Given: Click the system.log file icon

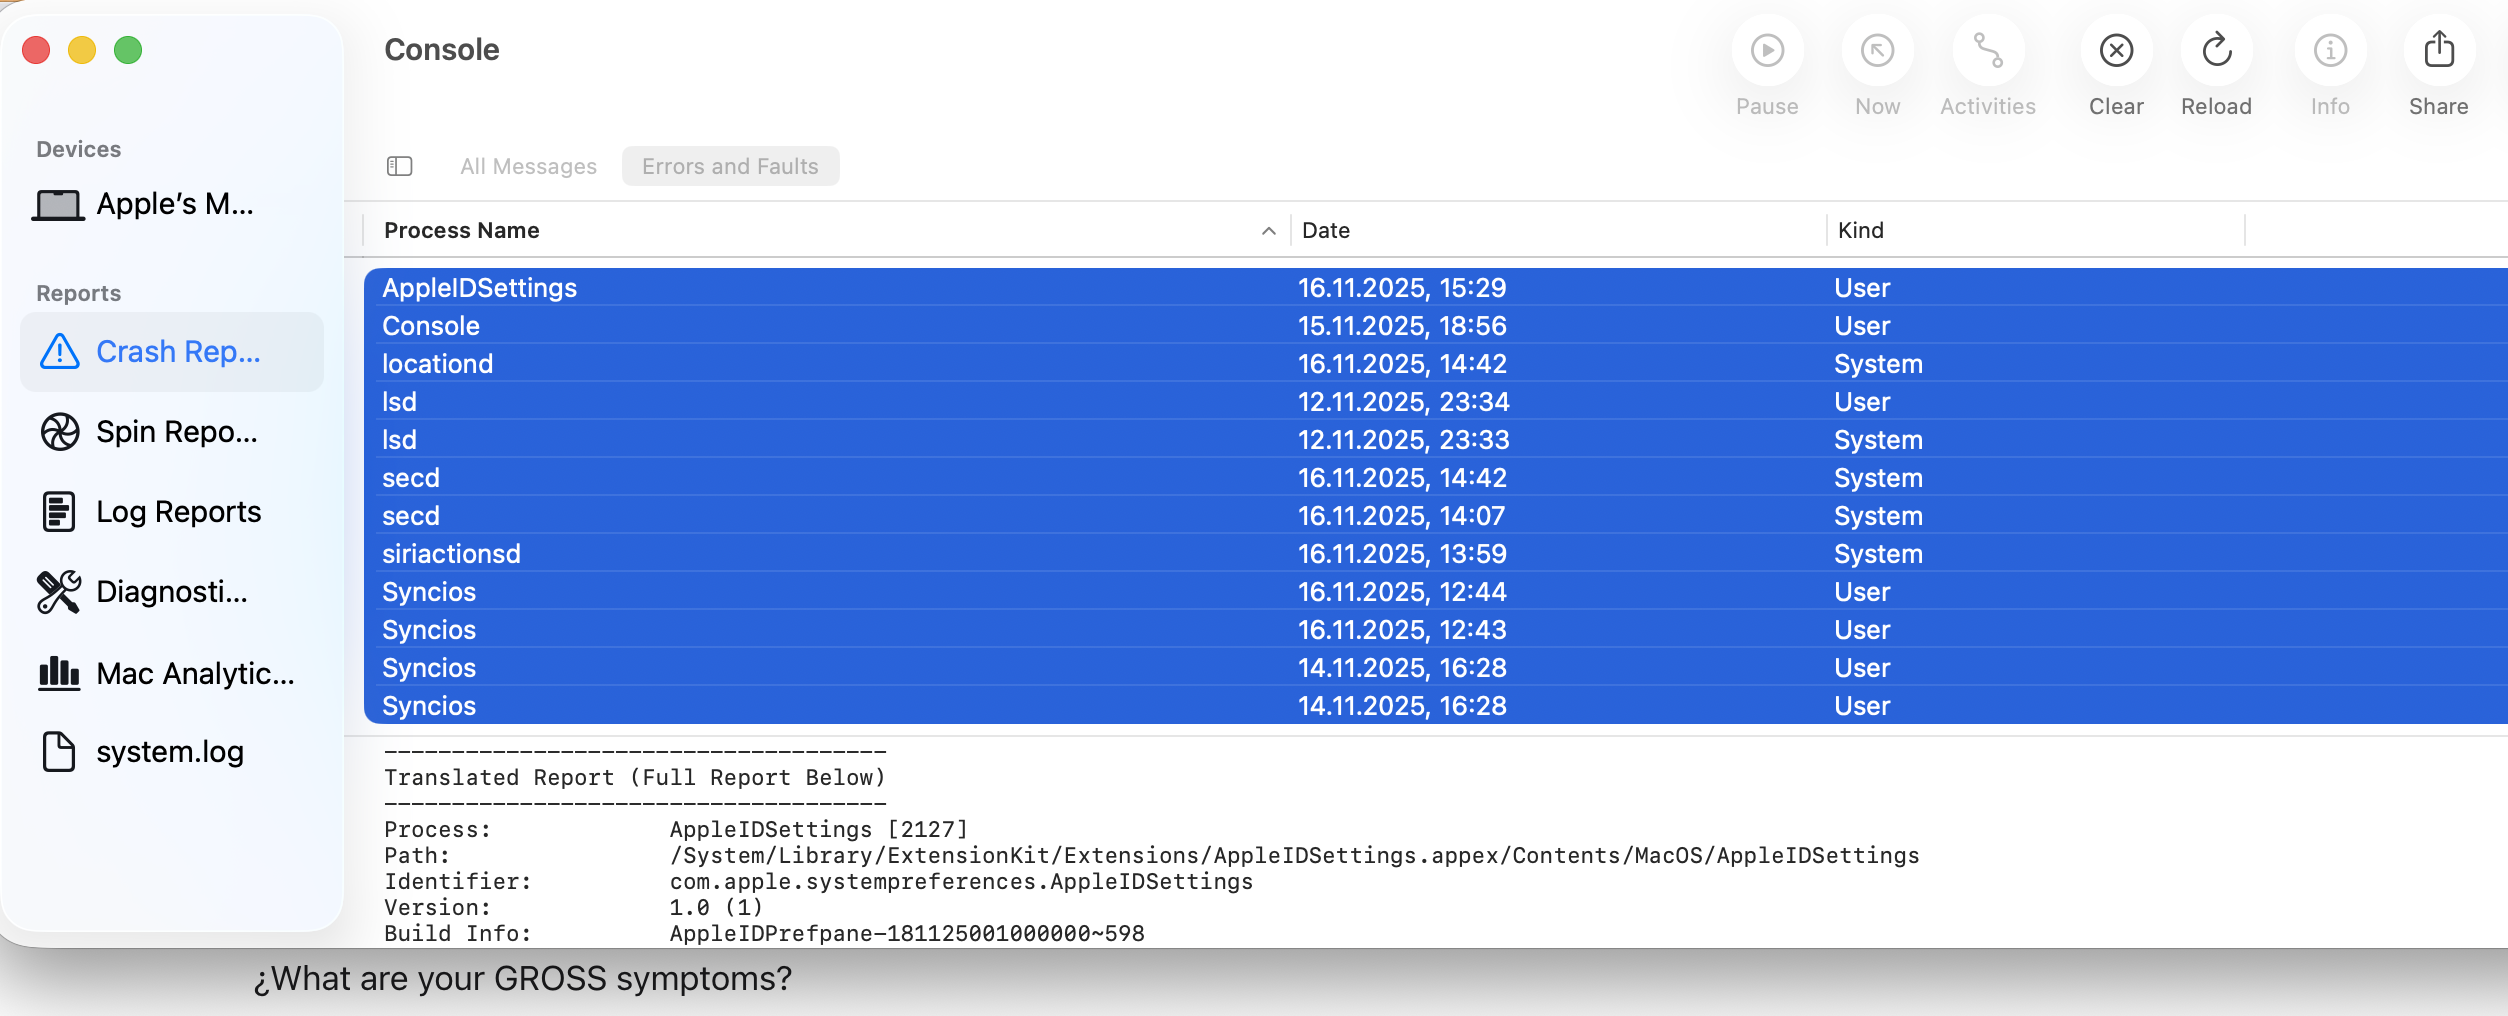Looking at the screenshot, I should (59, 752).
